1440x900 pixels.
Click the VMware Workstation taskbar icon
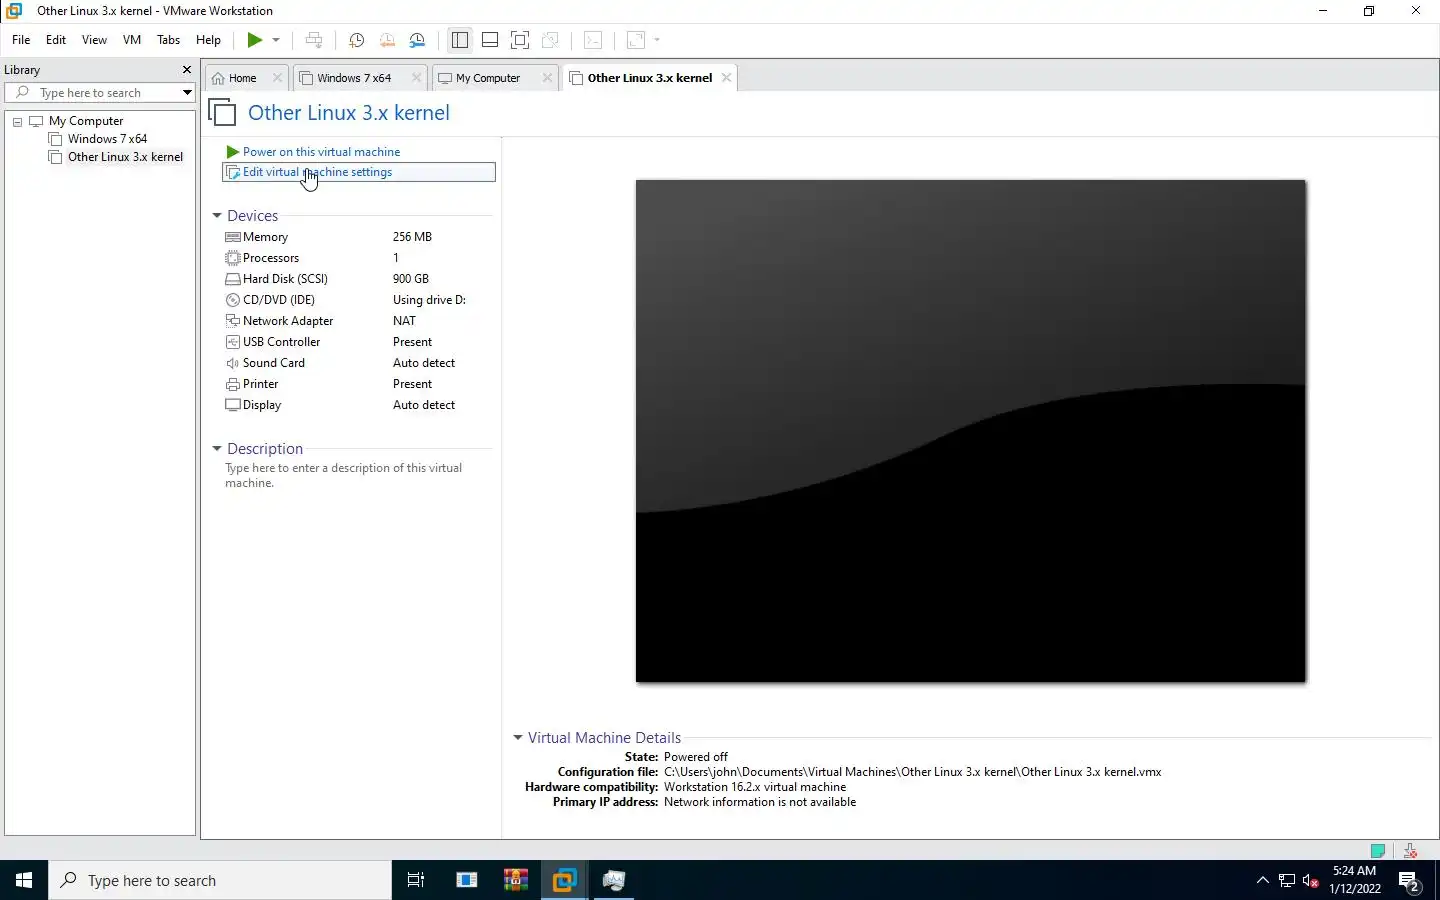coord(564,880)
